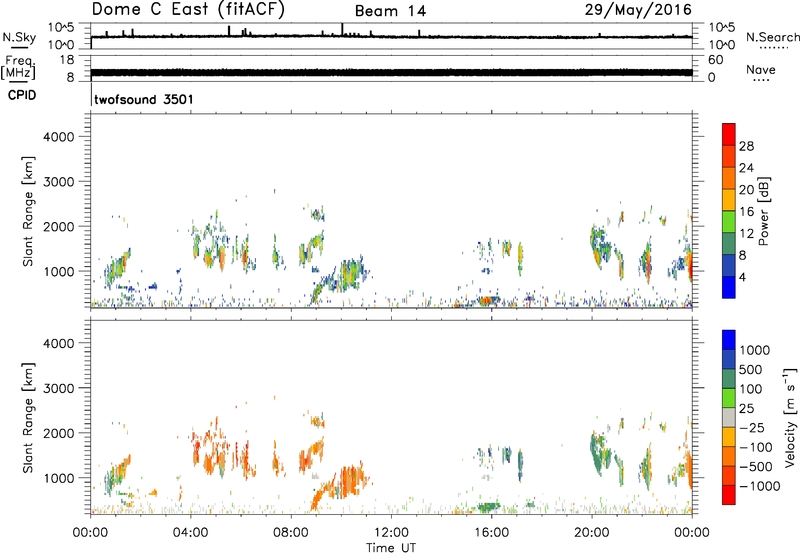Click the '16:00' time tick label
Image resolution: width=800 pixels, height=554 pixels.
pyautogui.click(x=491, y=533)
